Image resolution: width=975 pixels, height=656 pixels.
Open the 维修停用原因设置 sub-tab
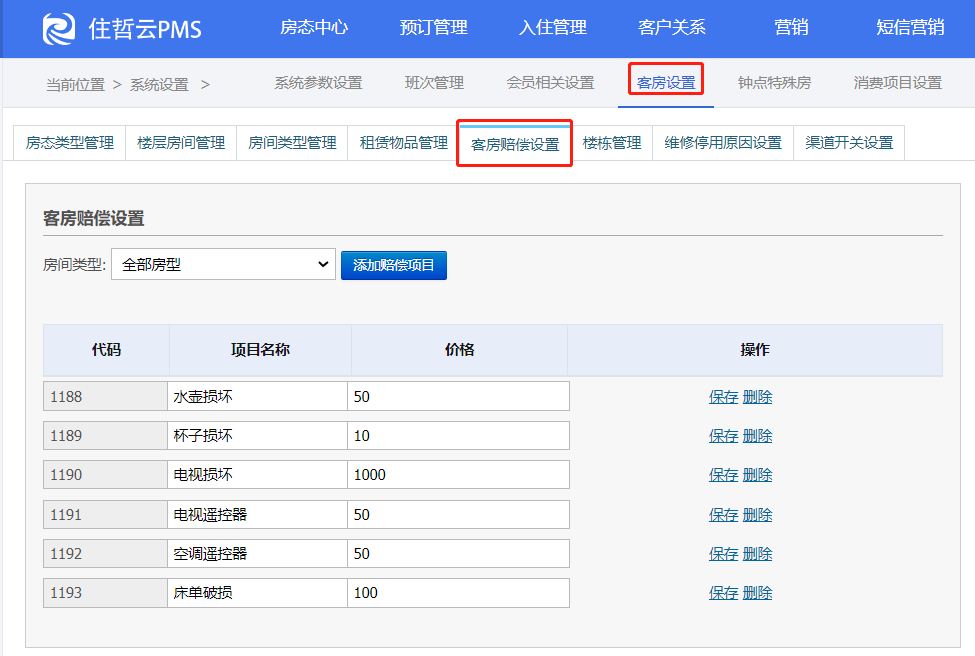tap(723, 143)
